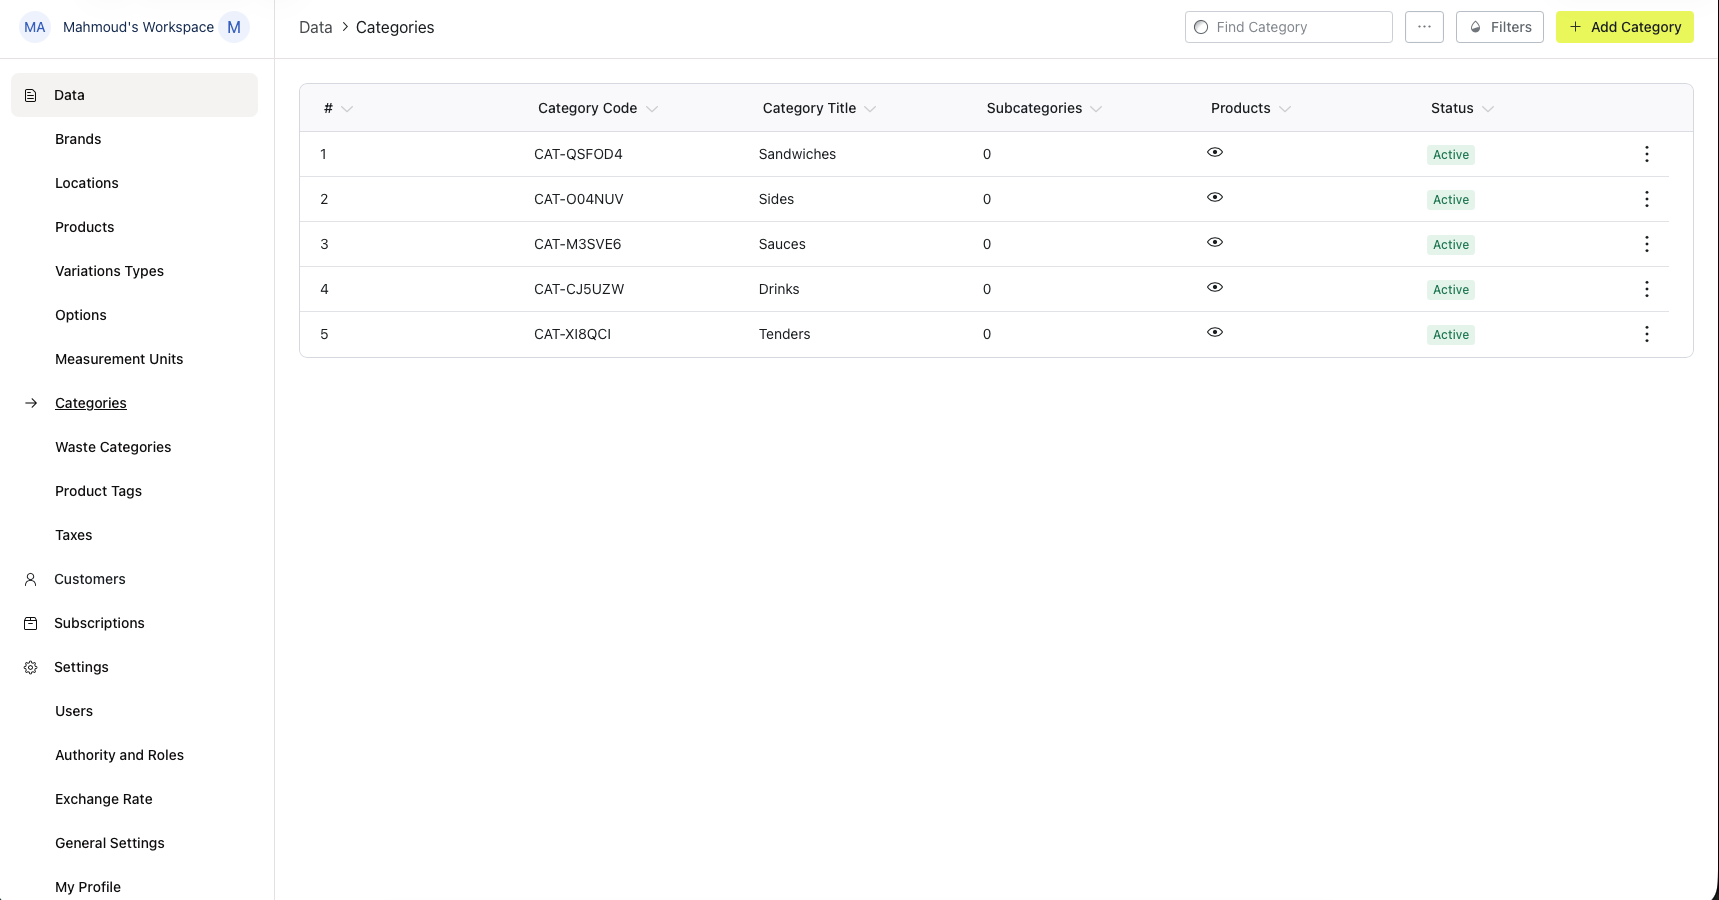Click the Data breadcrumb link

315,27
